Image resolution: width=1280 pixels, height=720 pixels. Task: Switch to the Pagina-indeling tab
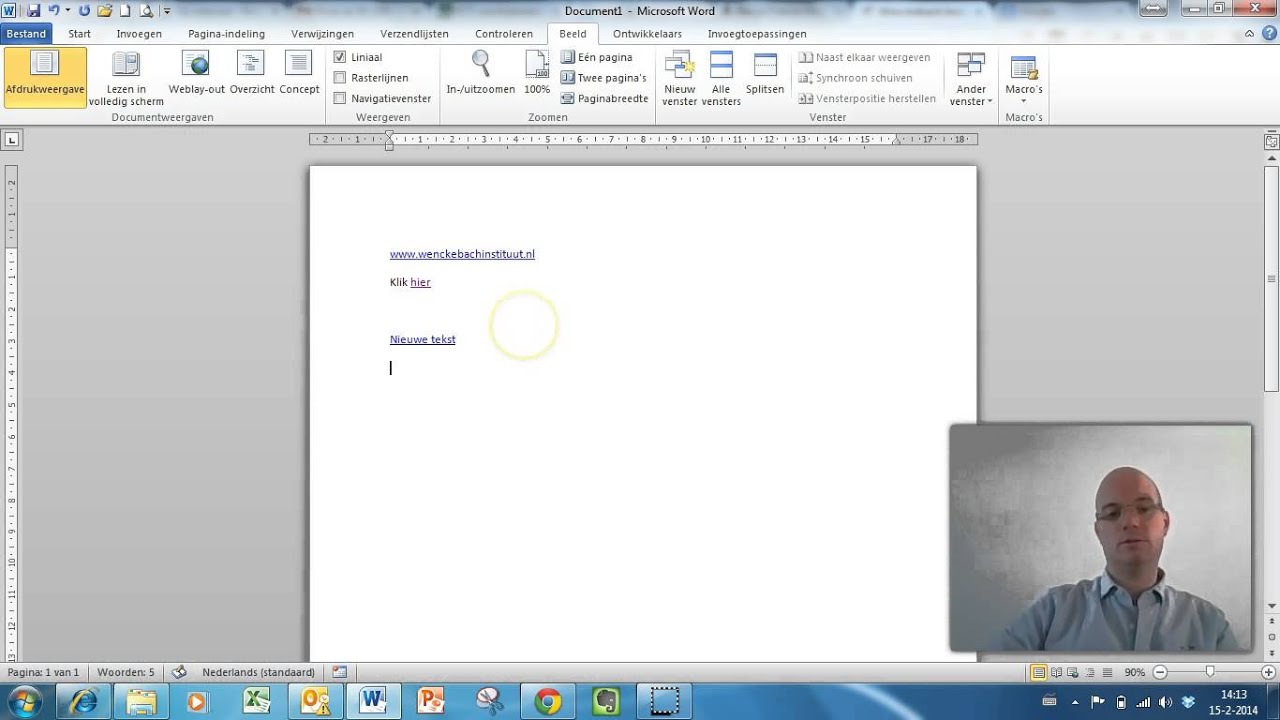[x=227, y=33]
